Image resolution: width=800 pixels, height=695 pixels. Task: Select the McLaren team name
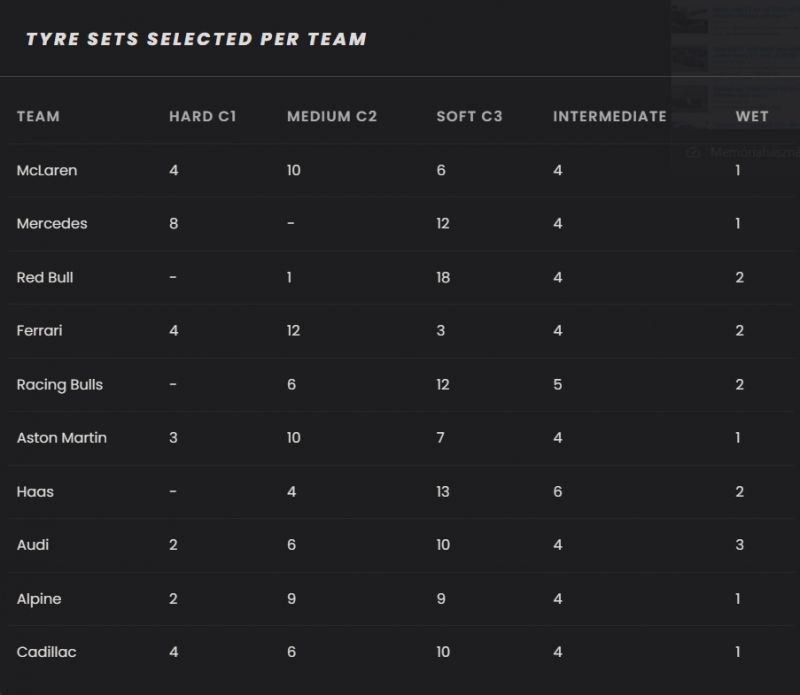coord(47,170)
